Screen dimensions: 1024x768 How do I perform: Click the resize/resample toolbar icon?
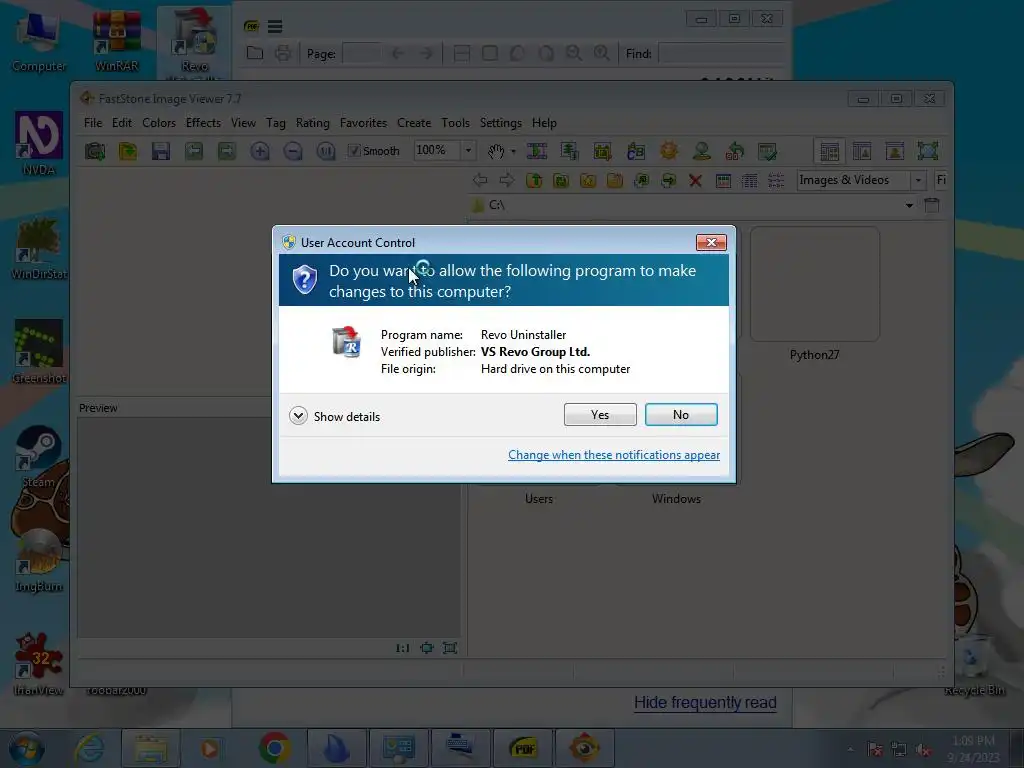click(x=569, y=152)
